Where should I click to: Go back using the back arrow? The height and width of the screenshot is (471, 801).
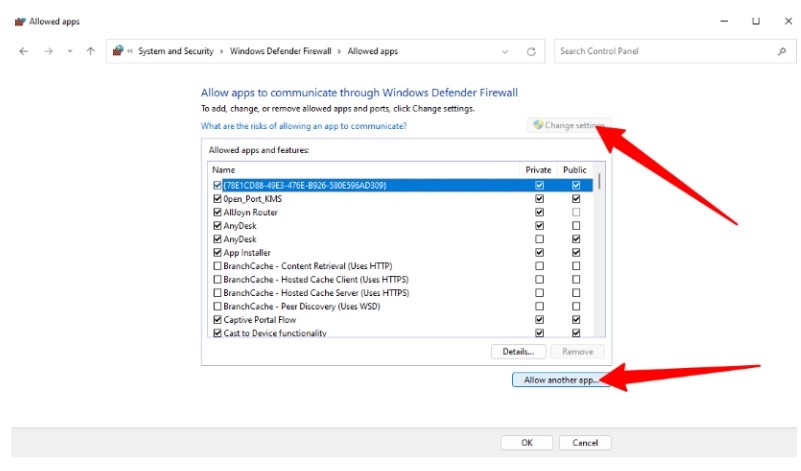[23, 51]
